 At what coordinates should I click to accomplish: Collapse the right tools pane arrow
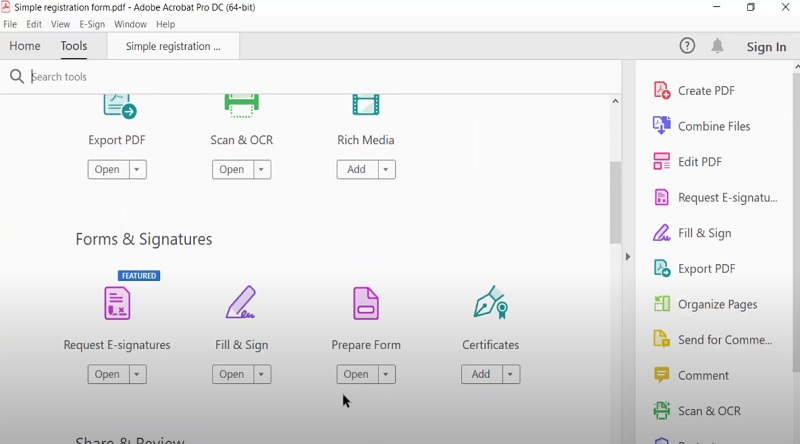coord(628,257)
